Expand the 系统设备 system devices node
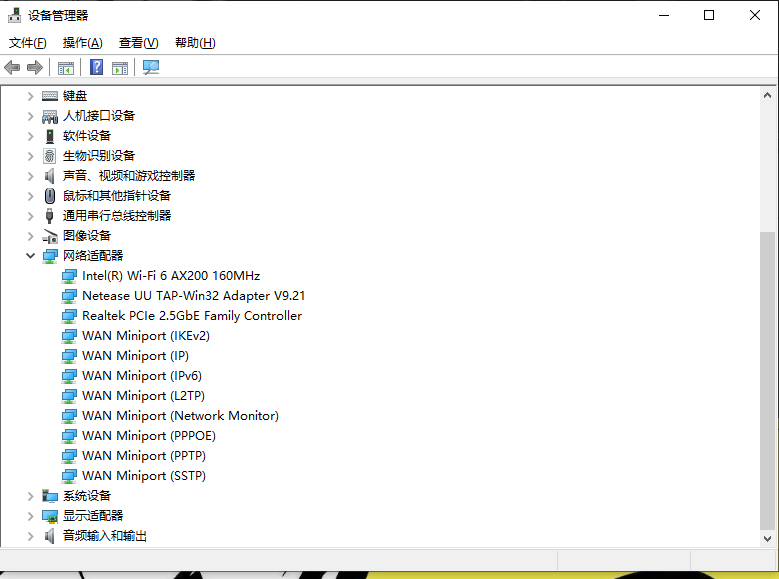The width and height of the screenshot is (779, 579). [x=31, y=496]
